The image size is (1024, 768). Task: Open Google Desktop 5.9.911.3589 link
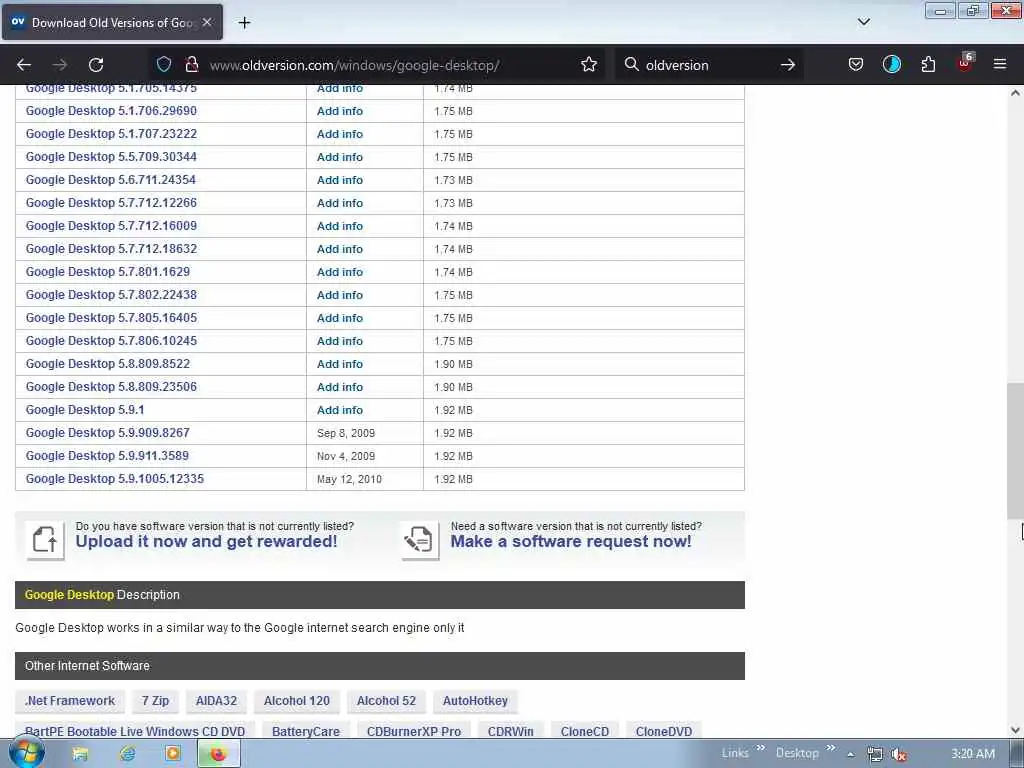[x=107, y=456]
